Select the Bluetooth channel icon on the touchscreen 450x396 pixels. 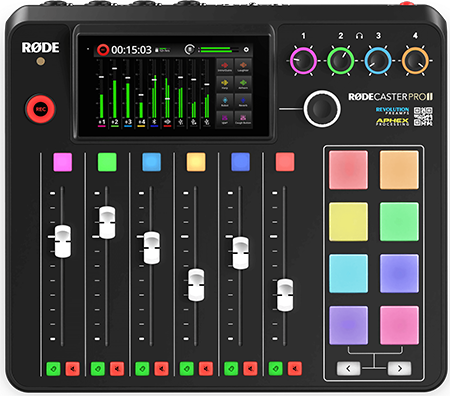tap(154, 122)
